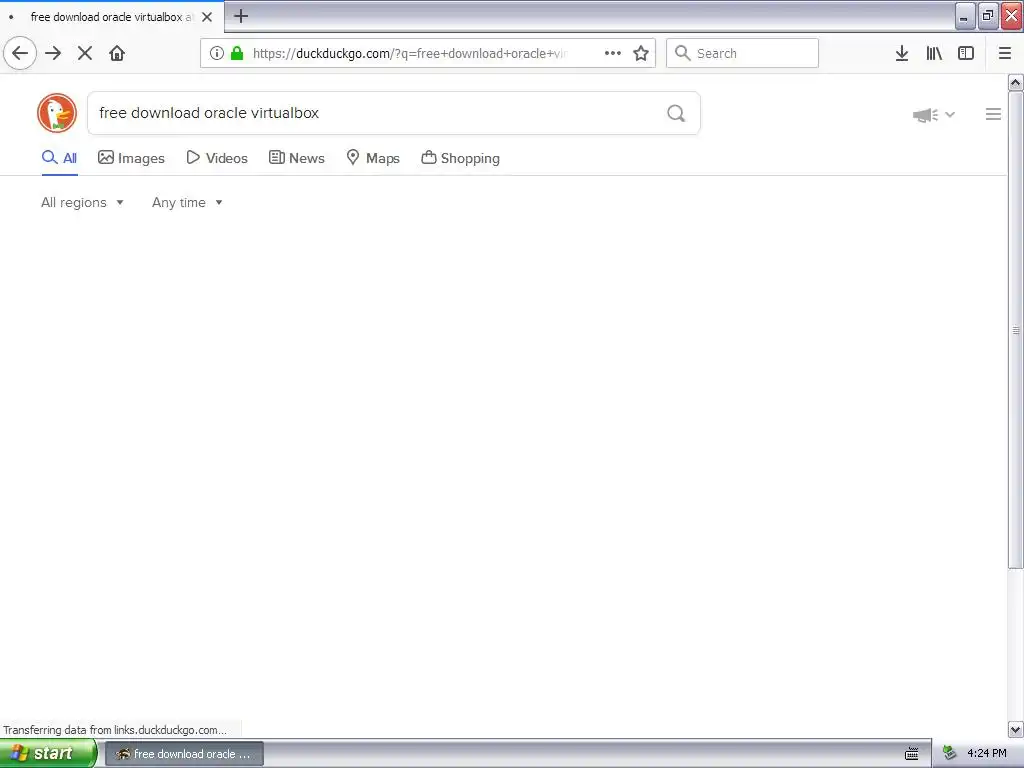
Task: Click the magnifier in DuckDuckGo search box
Action: tap(677, 113)
